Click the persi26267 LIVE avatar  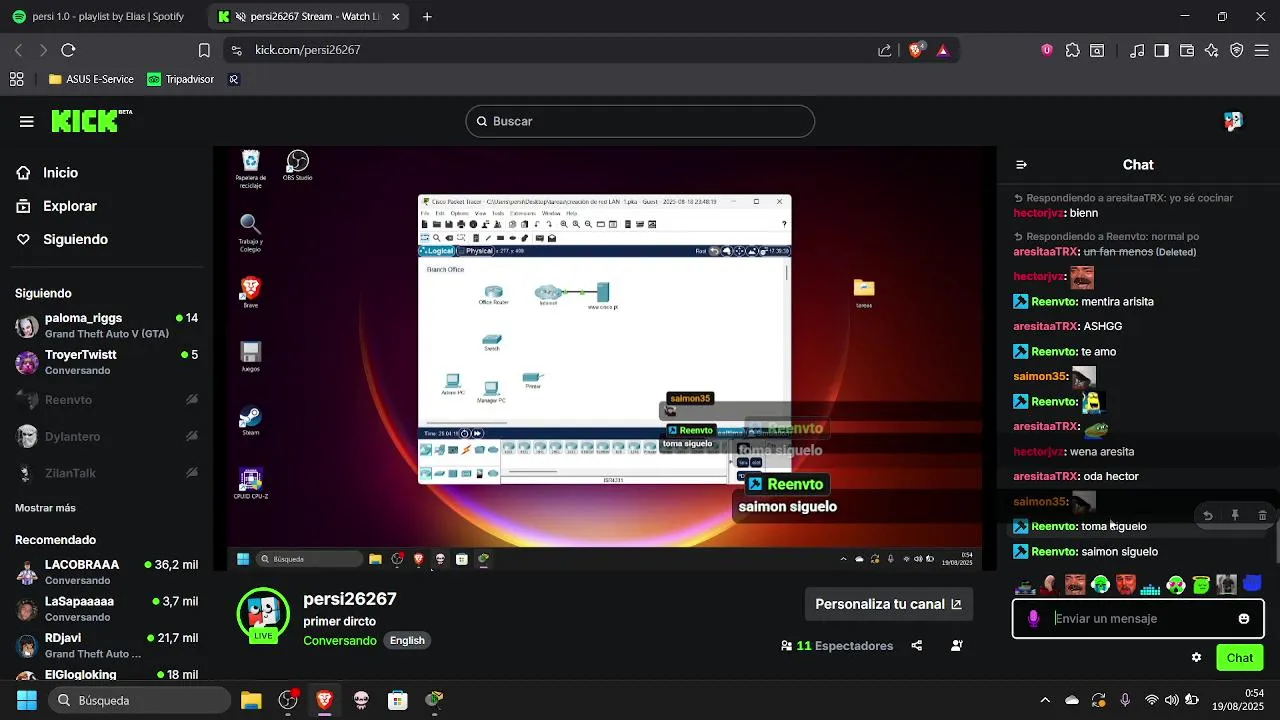263,615
